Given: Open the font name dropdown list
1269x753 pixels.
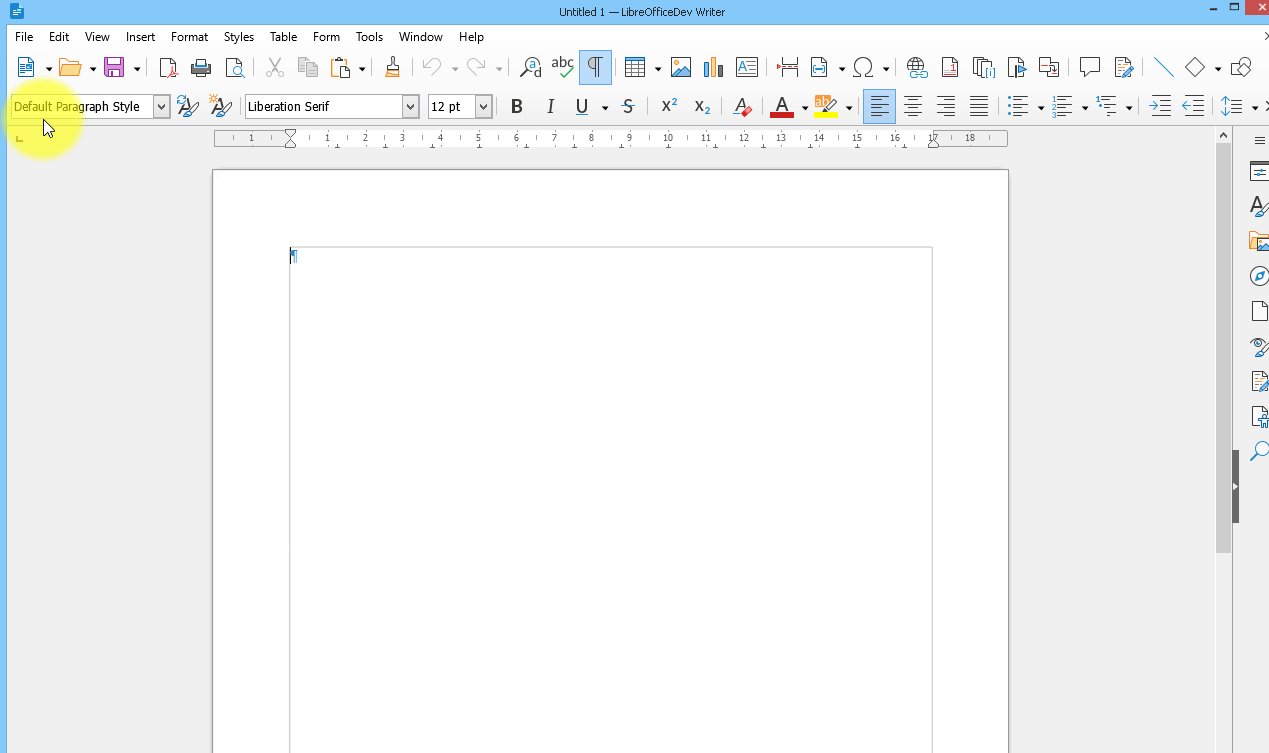Looking at the screenshot, I should point(410,107).
